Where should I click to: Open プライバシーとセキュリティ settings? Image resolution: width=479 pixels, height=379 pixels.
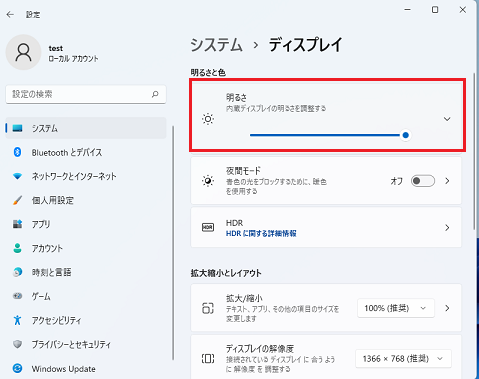(86, 344)
